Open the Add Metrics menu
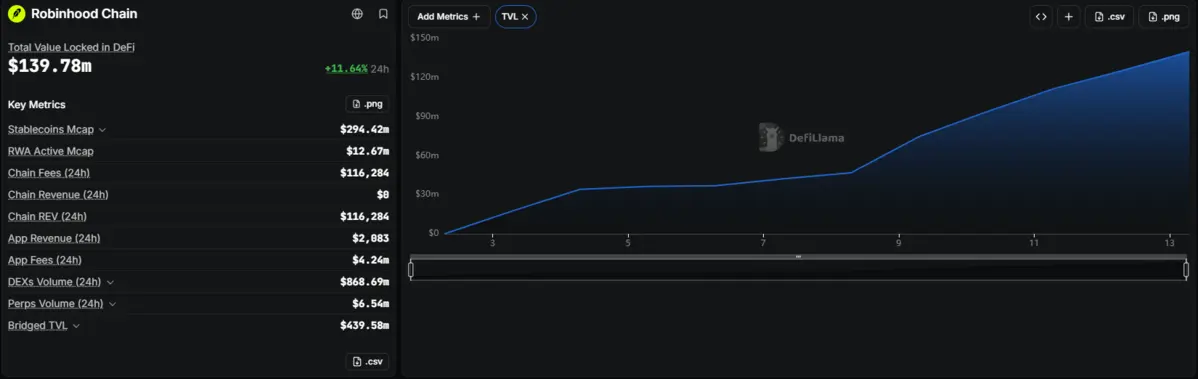This screenshot has height=379, width=1198. coord(449,16)
